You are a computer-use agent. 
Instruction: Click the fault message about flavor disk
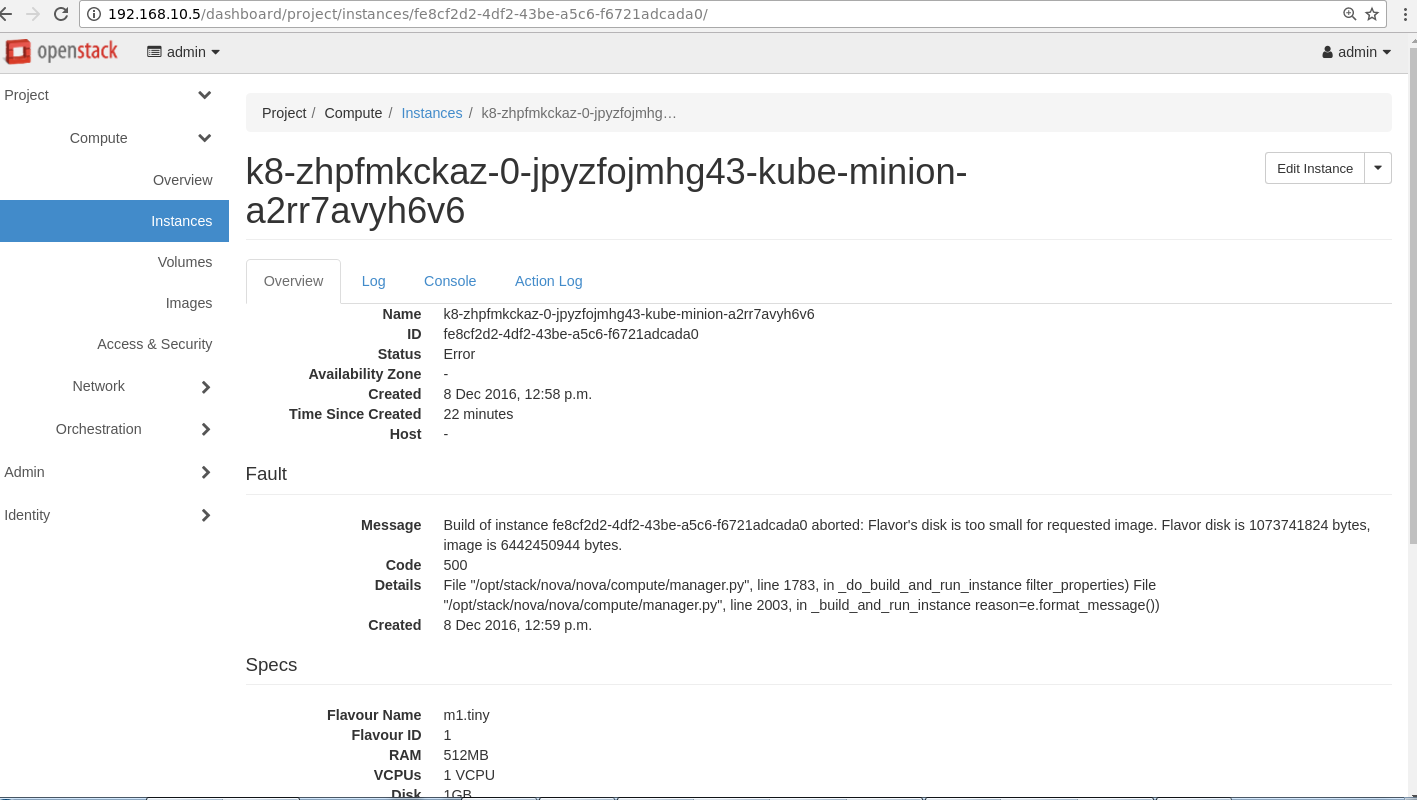coord(907,535)
